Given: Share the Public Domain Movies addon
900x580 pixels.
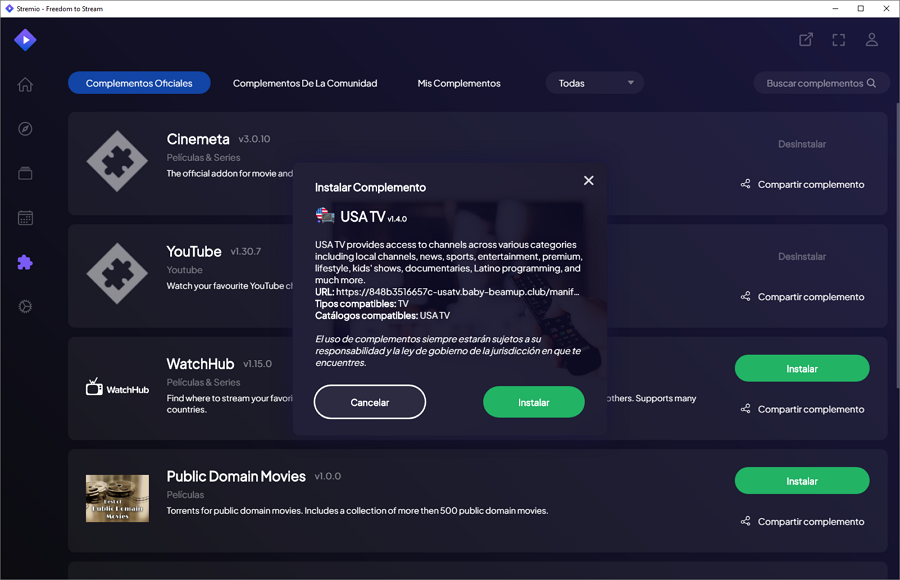Looking at the screenshot, I should tap(802, 521).
